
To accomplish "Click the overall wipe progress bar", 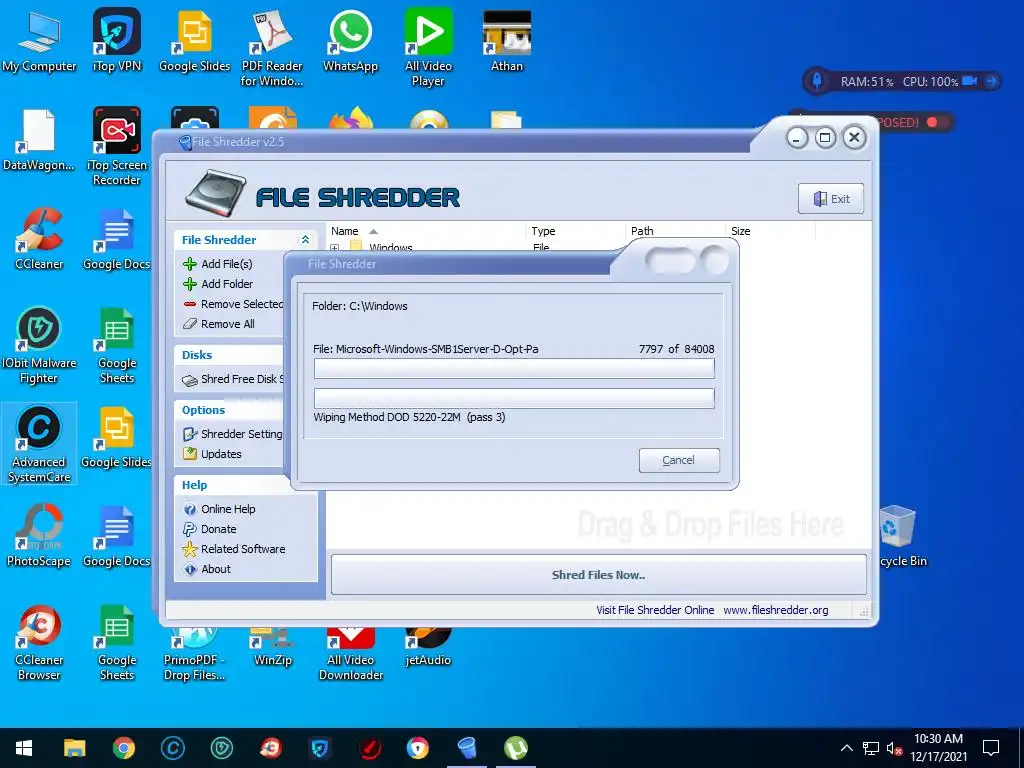I will (514, 398).
